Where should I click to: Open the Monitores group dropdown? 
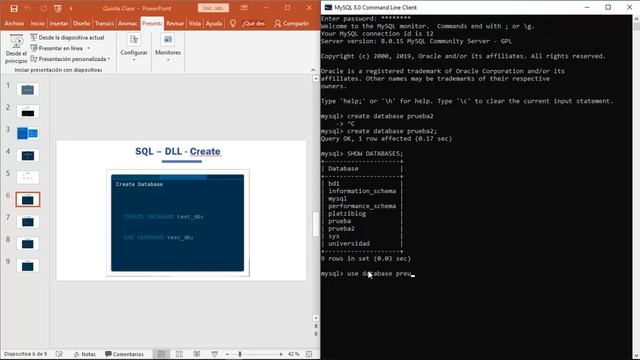pyautogui.click(x=168, y=48)
